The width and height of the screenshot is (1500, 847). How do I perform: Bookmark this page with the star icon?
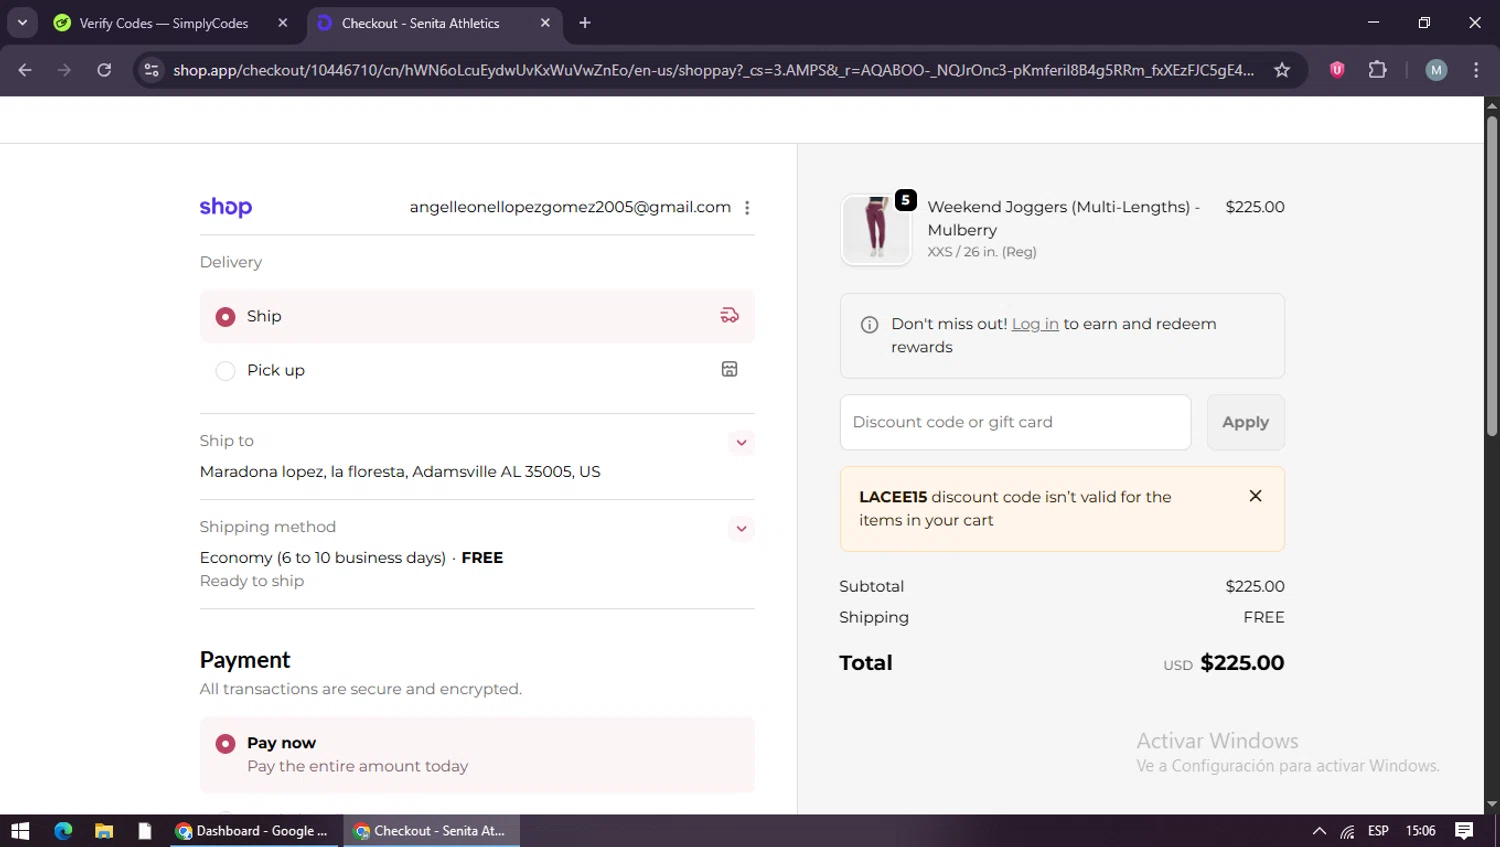1282,70
